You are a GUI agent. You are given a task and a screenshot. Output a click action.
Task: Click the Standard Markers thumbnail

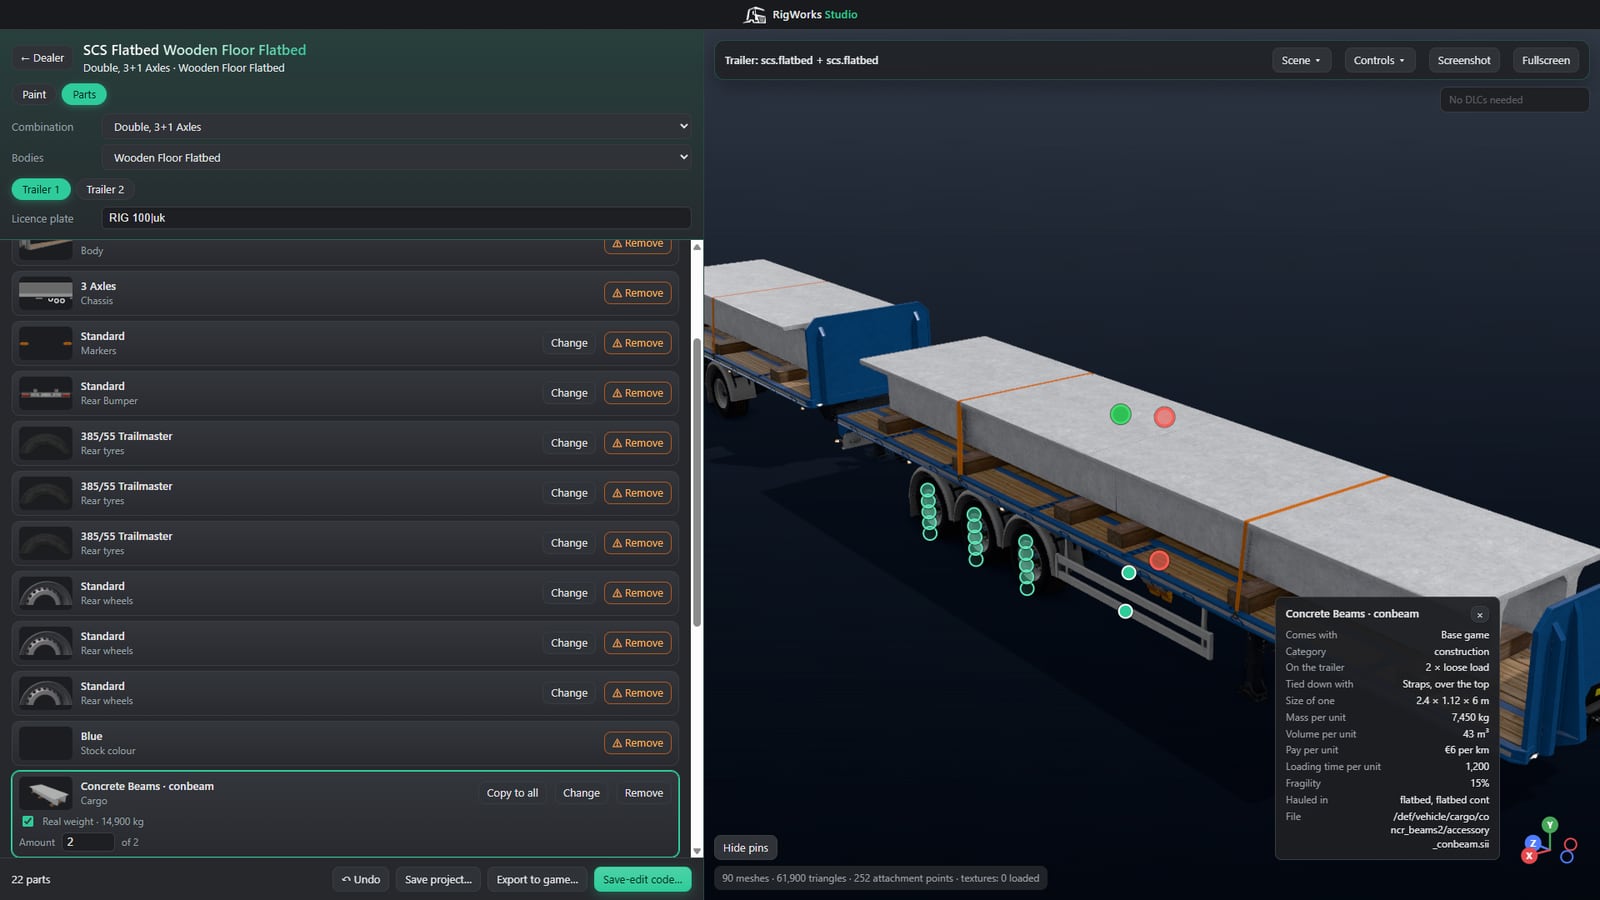[x=45, y=343]
